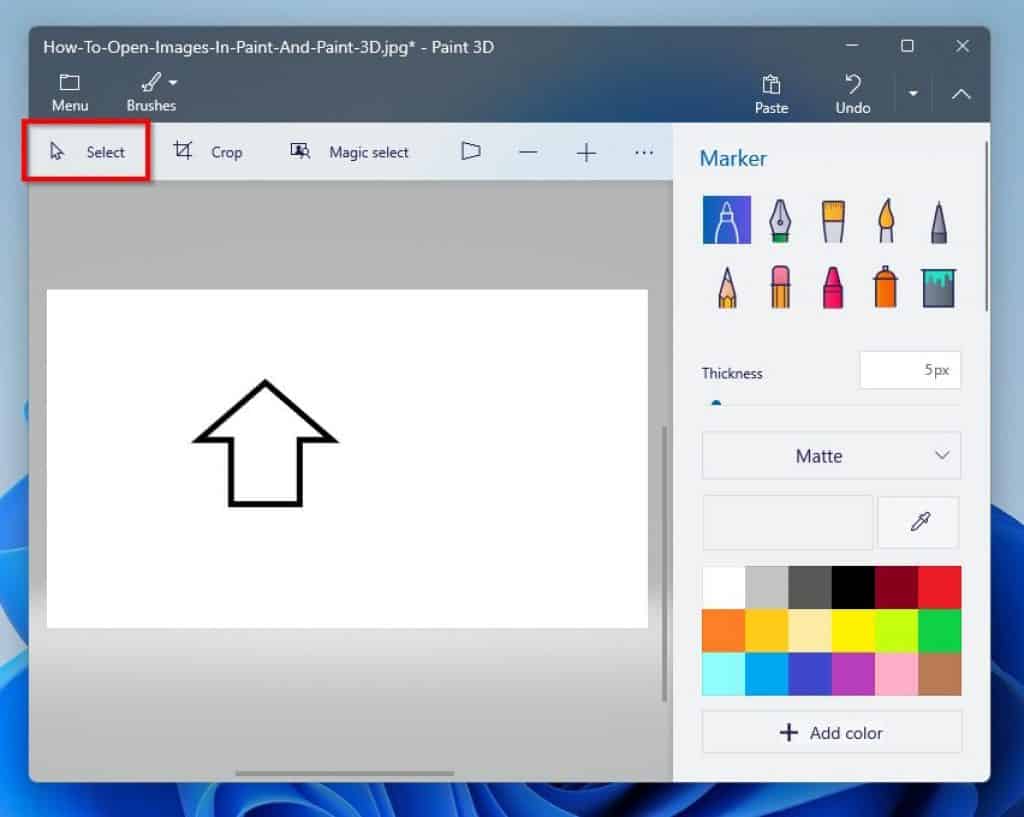The width and height of the screenshot is (1024, 817).
Task: Undo the last action
Action: point(853,95)
